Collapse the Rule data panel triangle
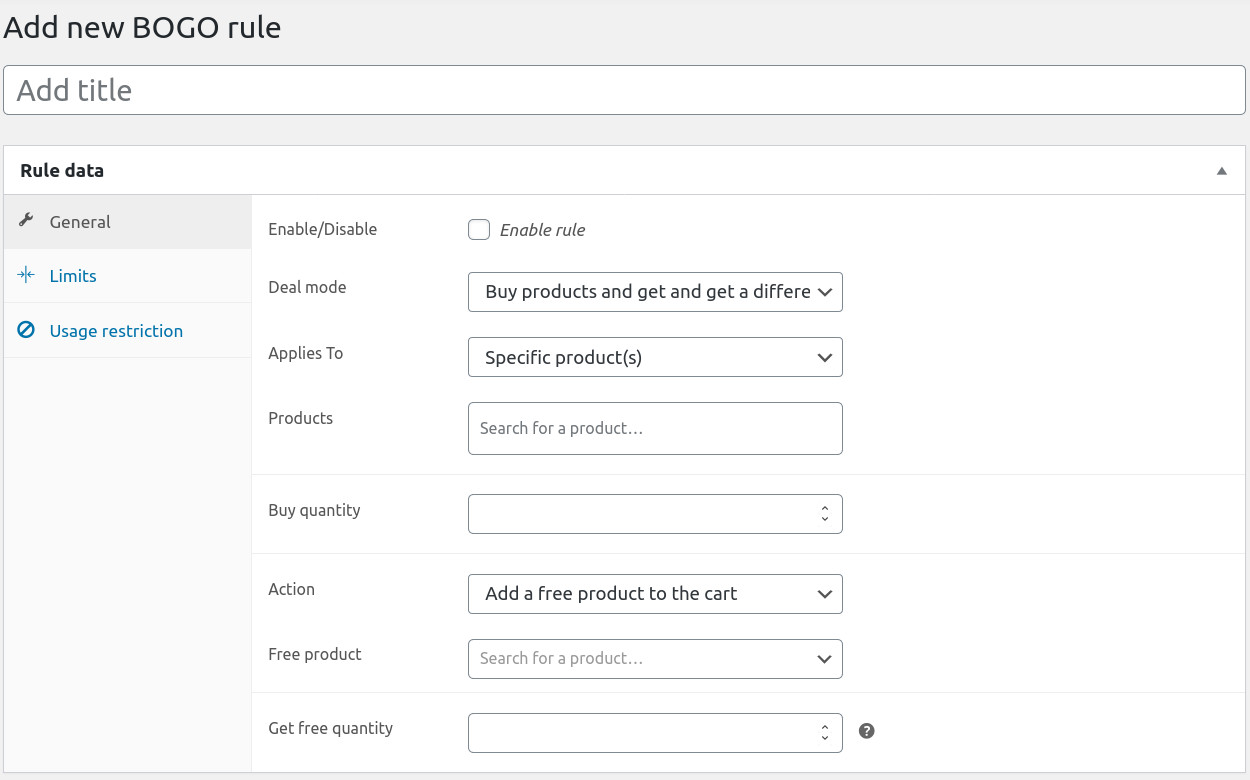This screenshot has height=780, width=1250. tap(1221, 171)
